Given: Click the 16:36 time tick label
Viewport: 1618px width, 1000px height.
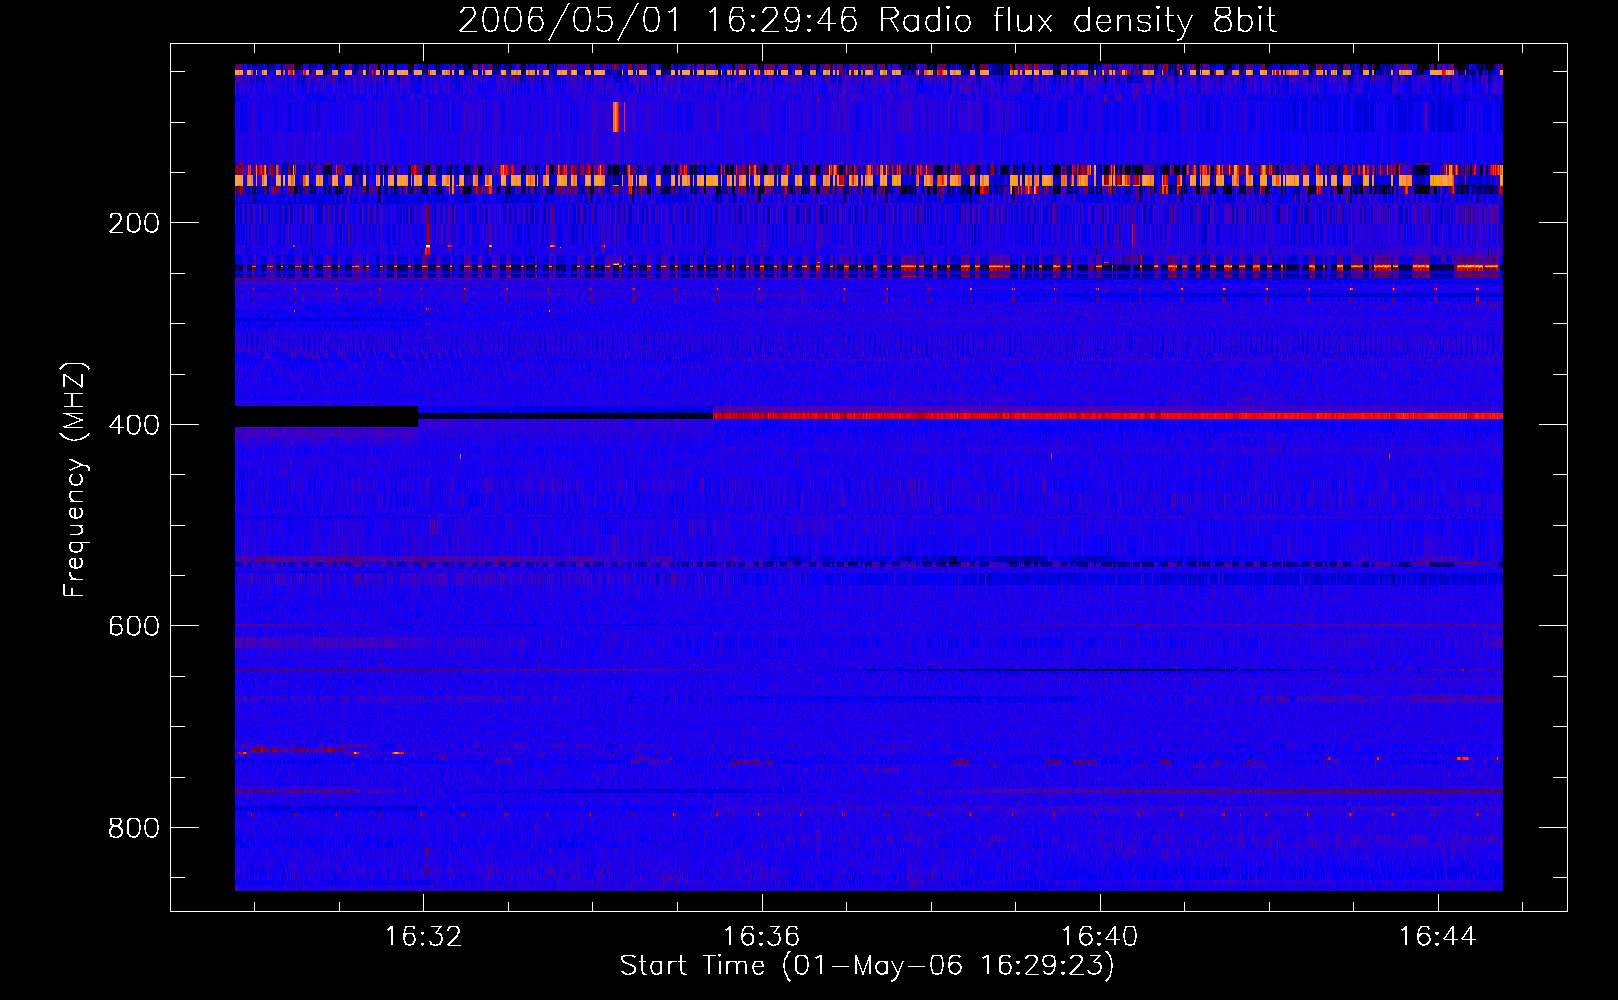Looking at the screenshot, I should click(762, 936).
